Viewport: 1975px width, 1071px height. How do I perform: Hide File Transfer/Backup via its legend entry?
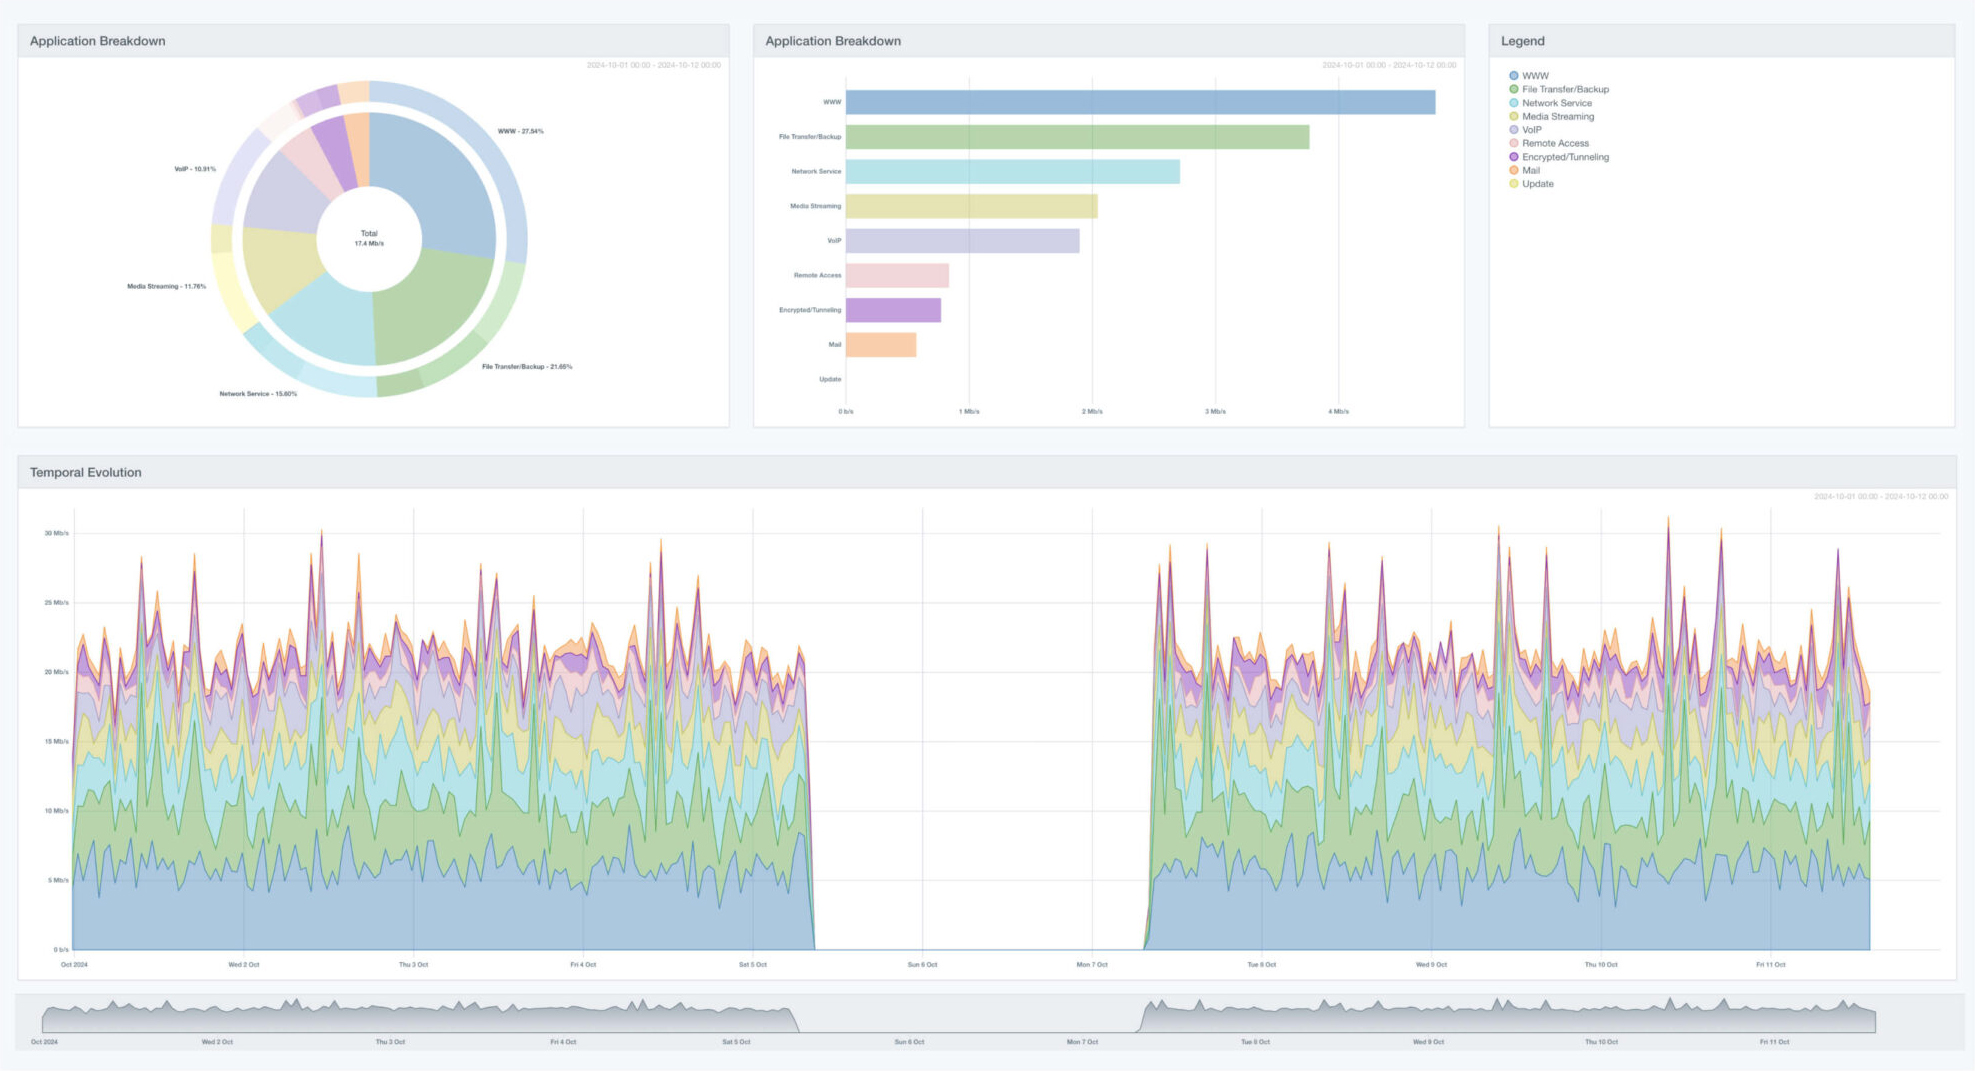pos(1564,89)
